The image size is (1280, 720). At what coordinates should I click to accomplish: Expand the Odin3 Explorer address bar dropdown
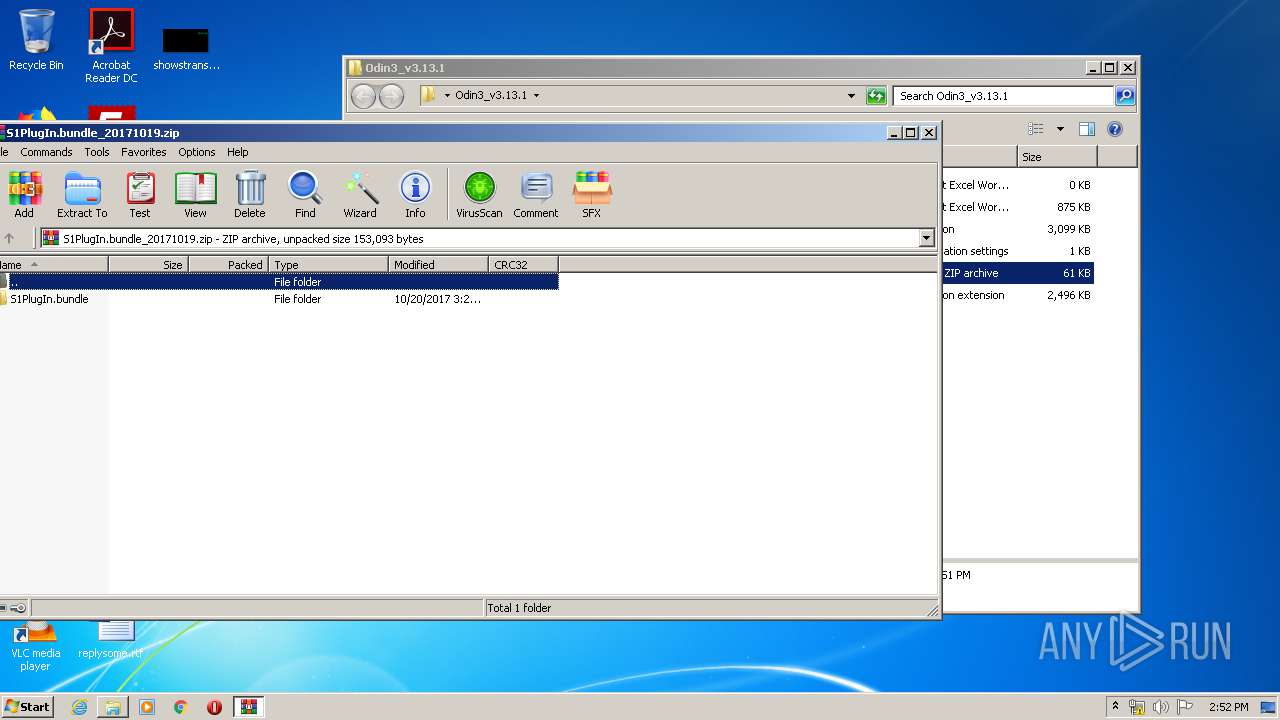point(851,96)
